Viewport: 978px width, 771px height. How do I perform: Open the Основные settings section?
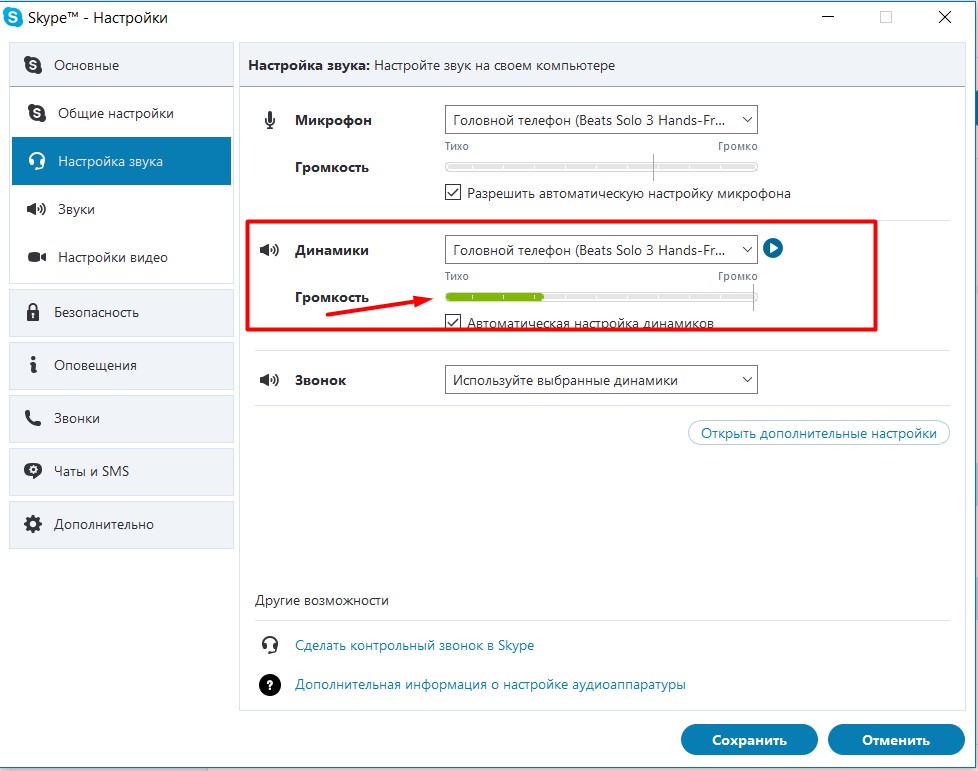[x=122, y=65]
